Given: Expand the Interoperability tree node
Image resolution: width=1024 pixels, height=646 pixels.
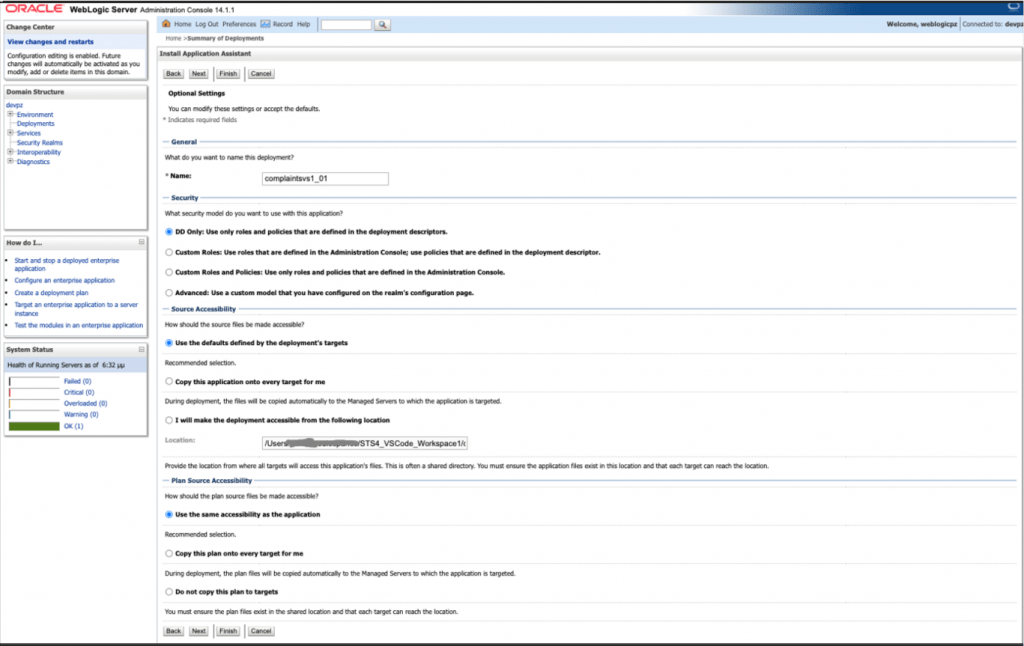Looking at the screenshot, I should (10, 152).
